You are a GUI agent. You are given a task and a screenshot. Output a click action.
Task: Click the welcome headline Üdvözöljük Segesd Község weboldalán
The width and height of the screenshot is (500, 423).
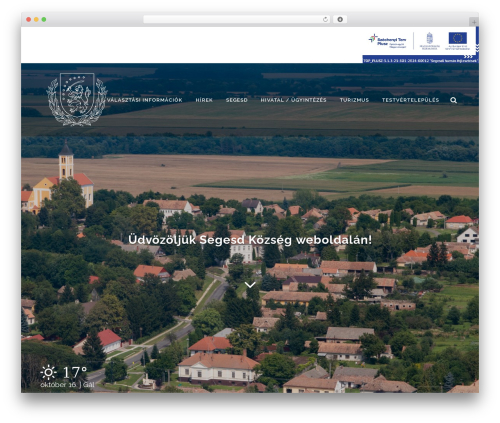tap(250, 240)
